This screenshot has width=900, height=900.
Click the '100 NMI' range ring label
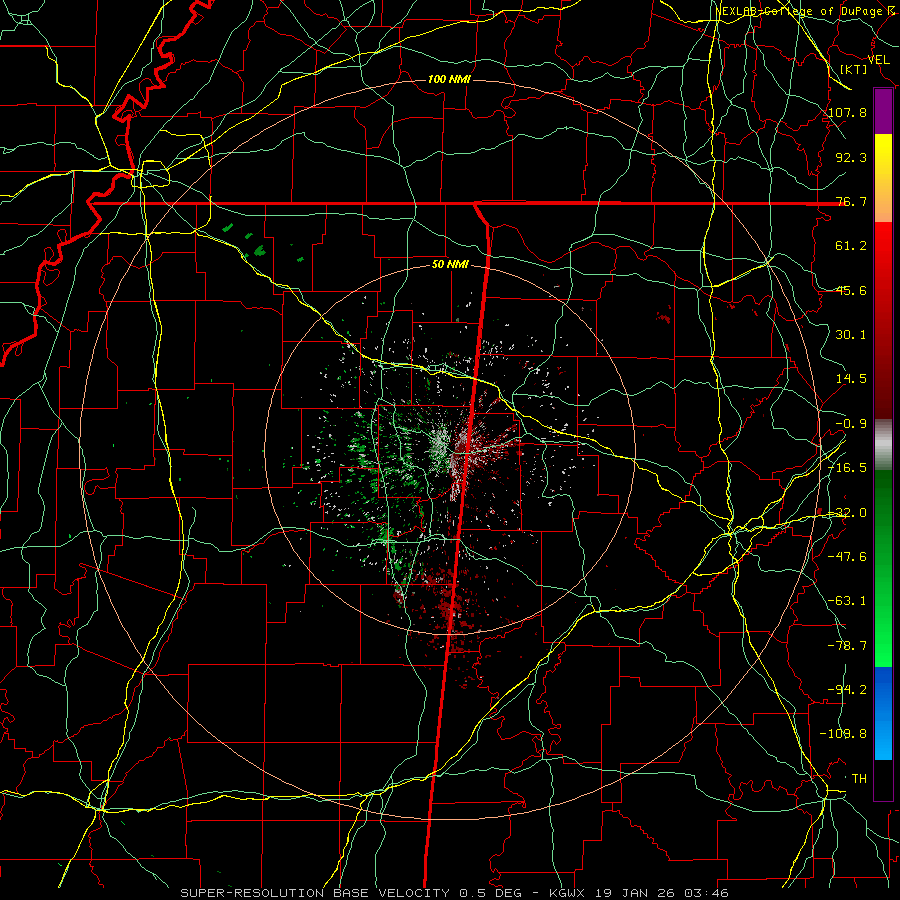[449, 79]
